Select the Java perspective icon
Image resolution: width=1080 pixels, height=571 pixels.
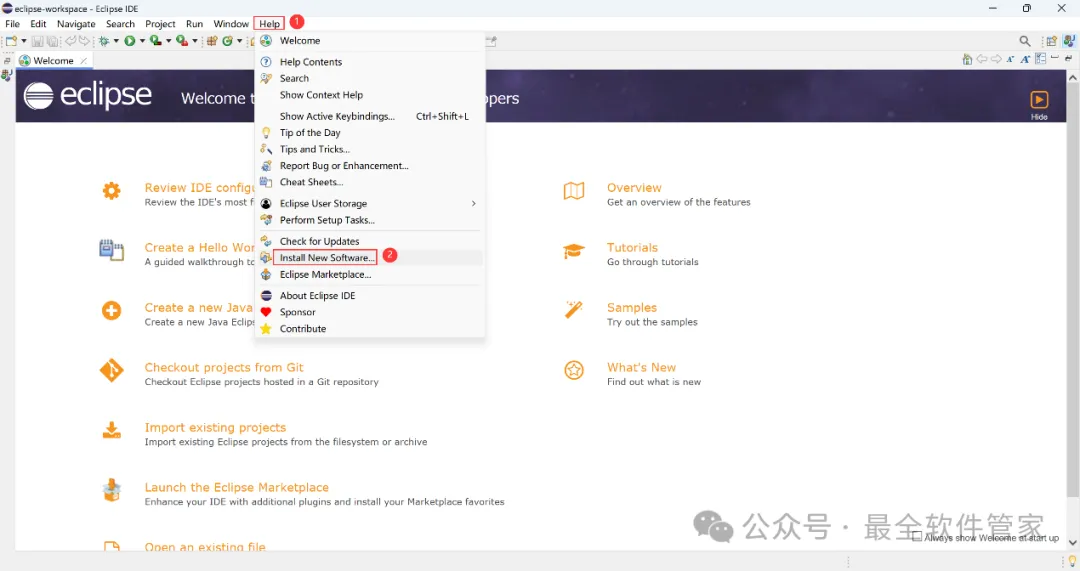pos(1069,41)
